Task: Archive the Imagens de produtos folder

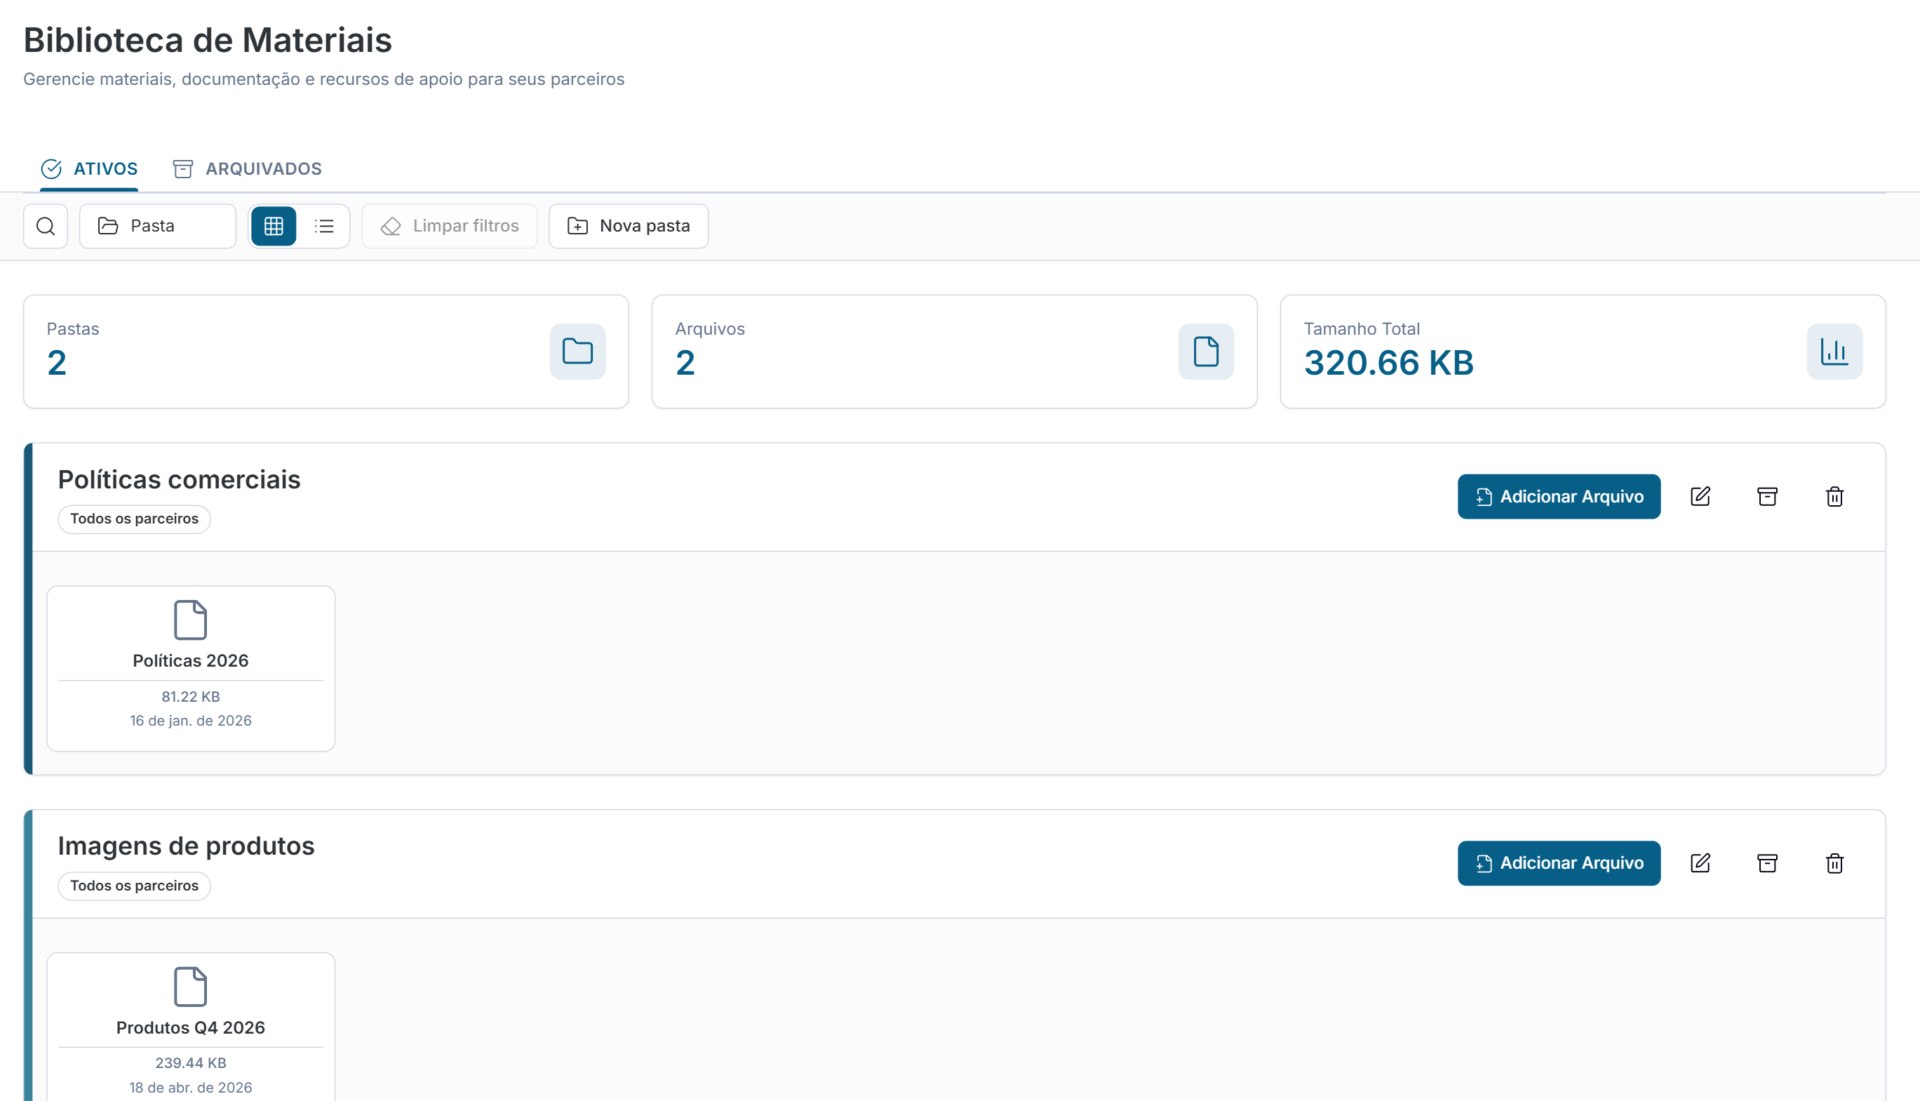Action: tap(1767, 863)
